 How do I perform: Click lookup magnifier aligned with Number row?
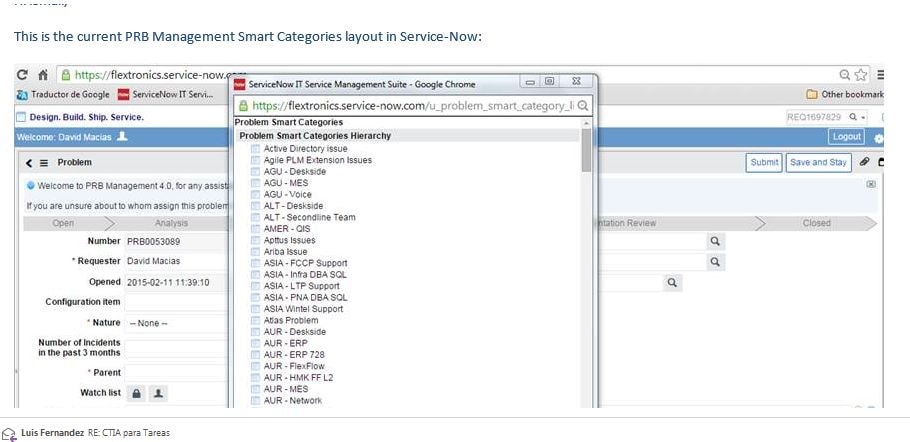pos(715,241)
